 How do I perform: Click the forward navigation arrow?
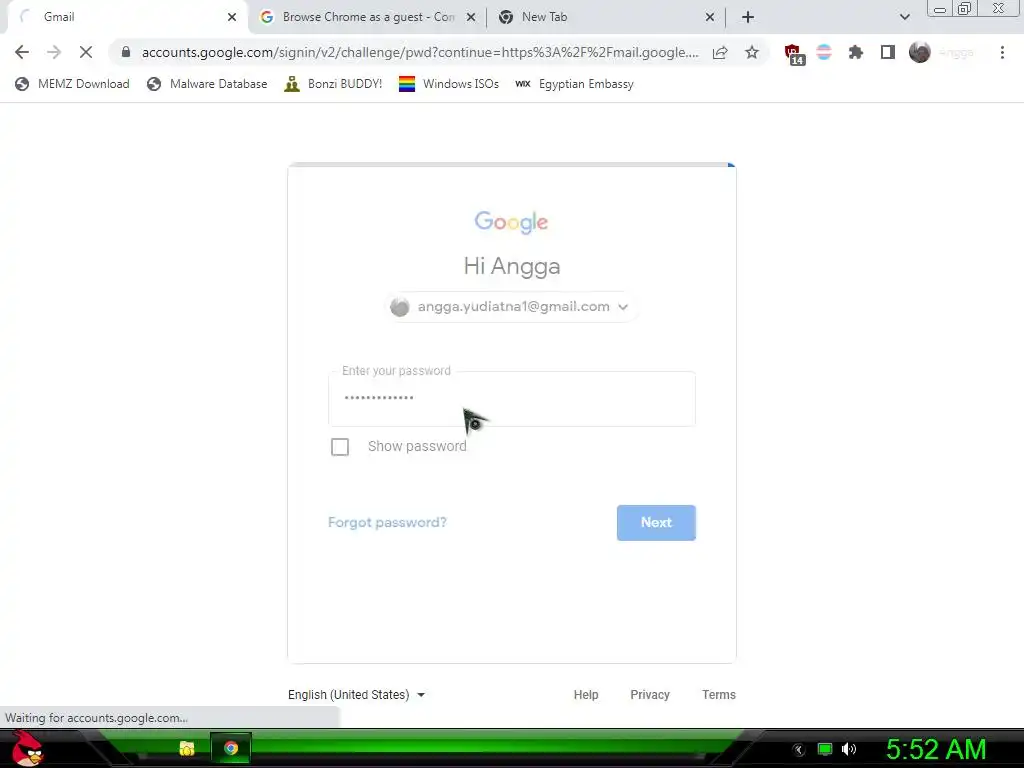[x=54, y=52]
